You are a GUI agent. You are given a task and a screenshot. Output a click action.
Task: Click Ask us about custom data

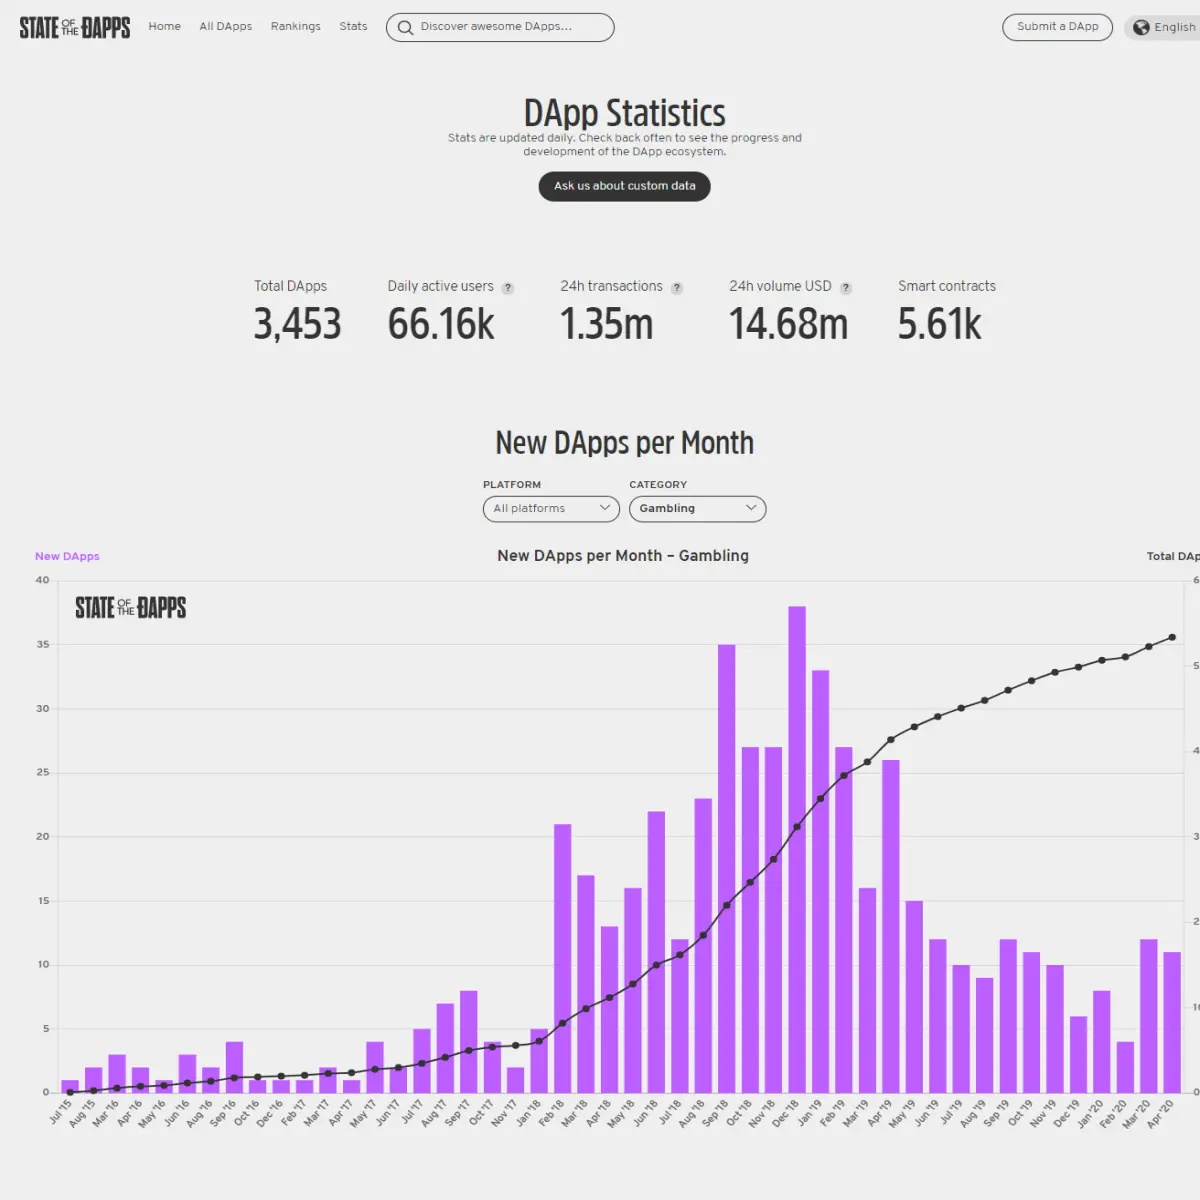pyautogui.click(x=625, y=186)
